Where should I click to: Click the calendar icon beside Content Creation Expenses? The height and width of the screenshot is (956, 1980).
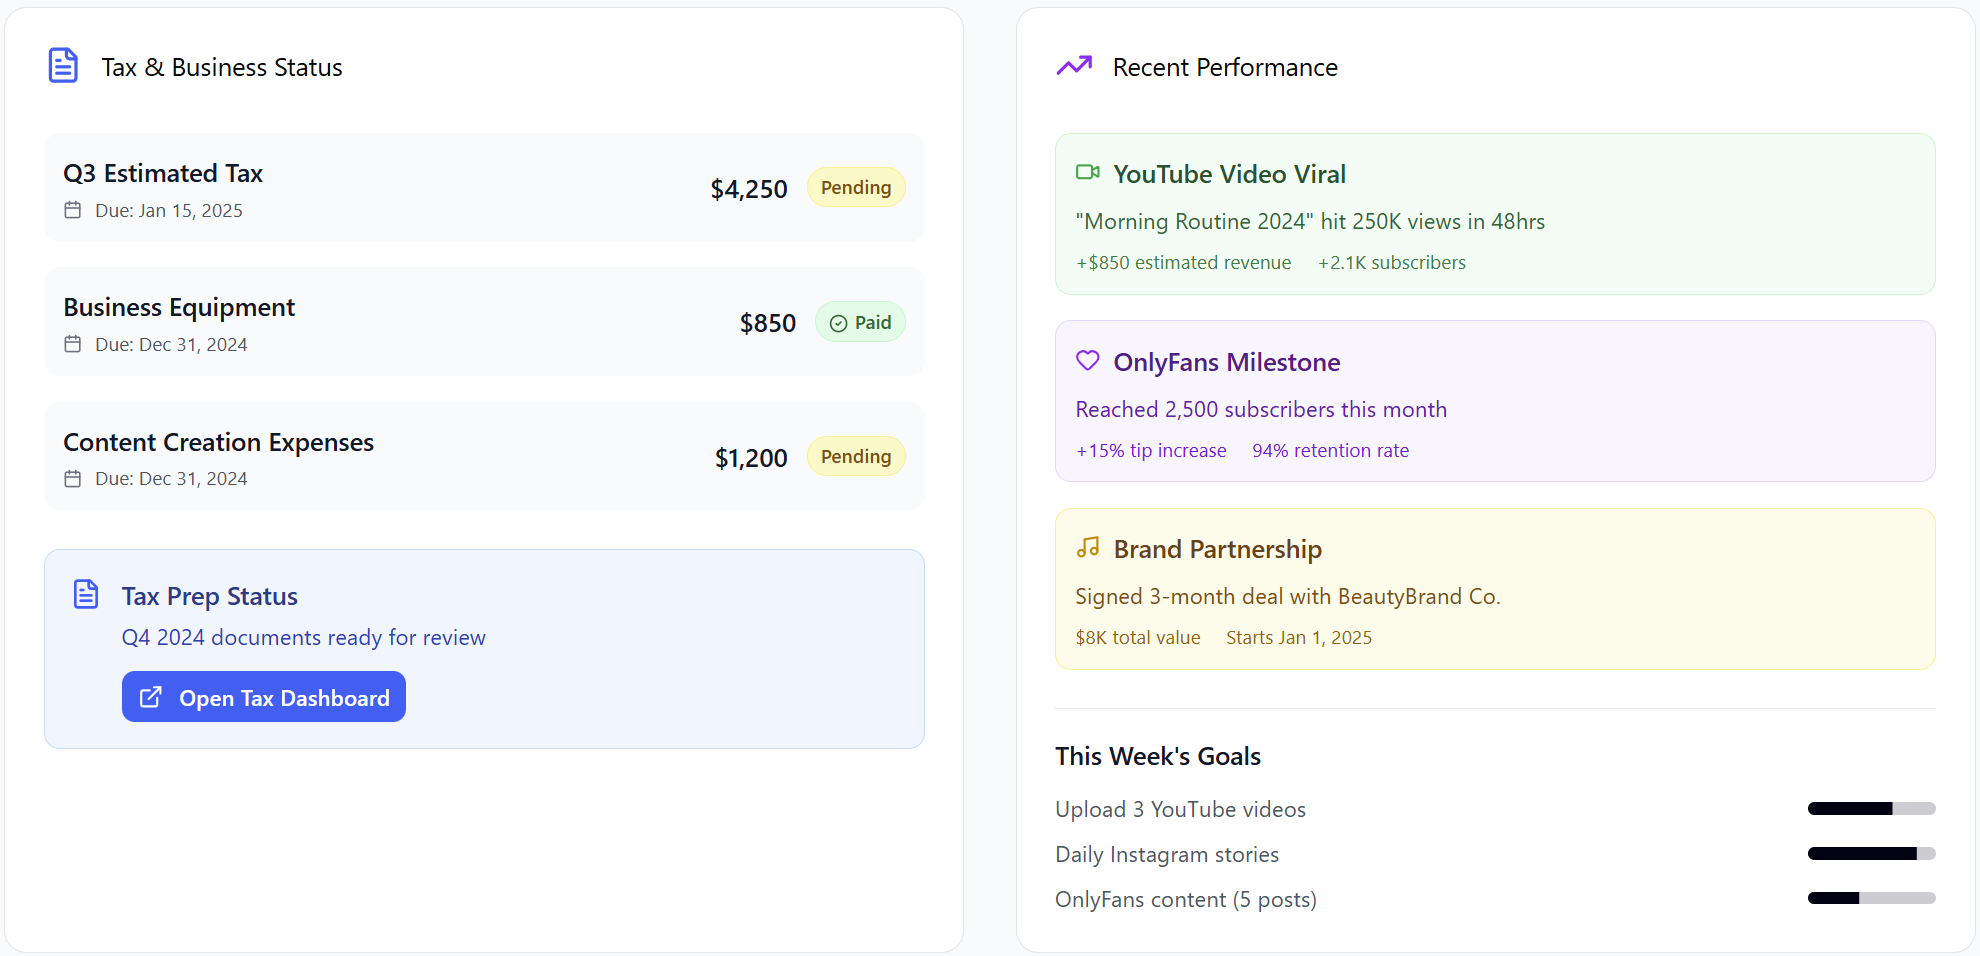72,478
